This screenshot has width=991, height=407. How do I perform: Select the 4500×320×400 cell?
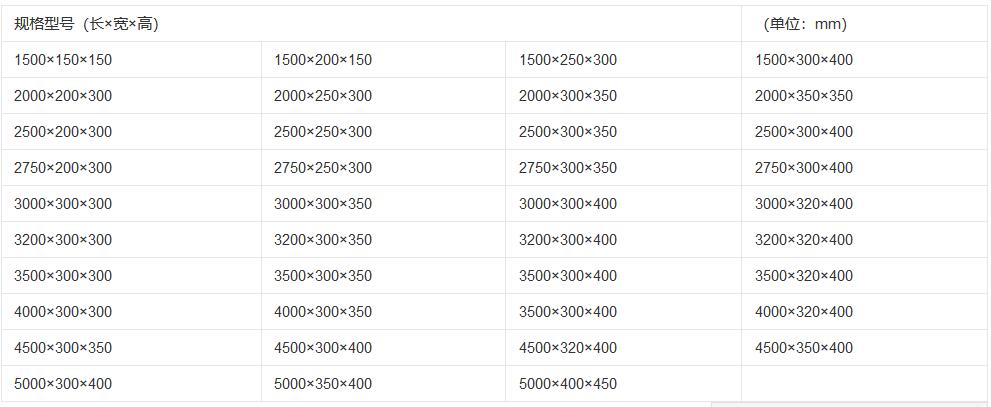(568, 348)
